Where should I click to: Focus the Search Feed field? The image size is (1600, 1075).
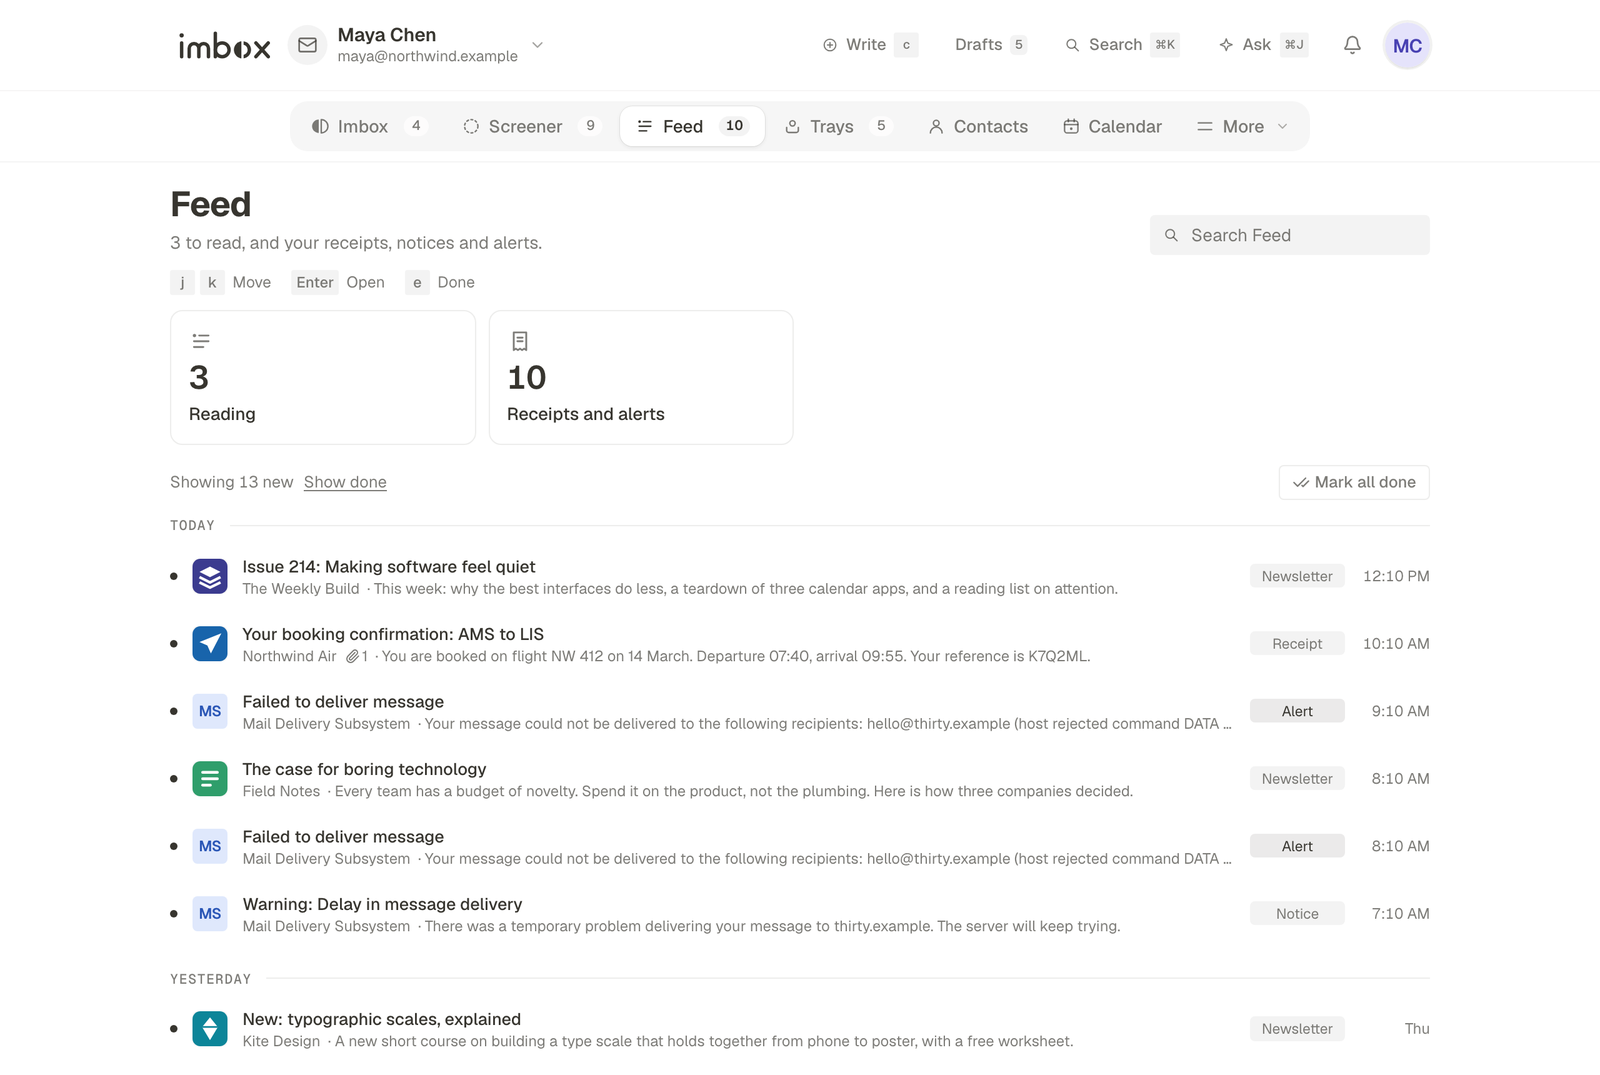point(1290,235)
